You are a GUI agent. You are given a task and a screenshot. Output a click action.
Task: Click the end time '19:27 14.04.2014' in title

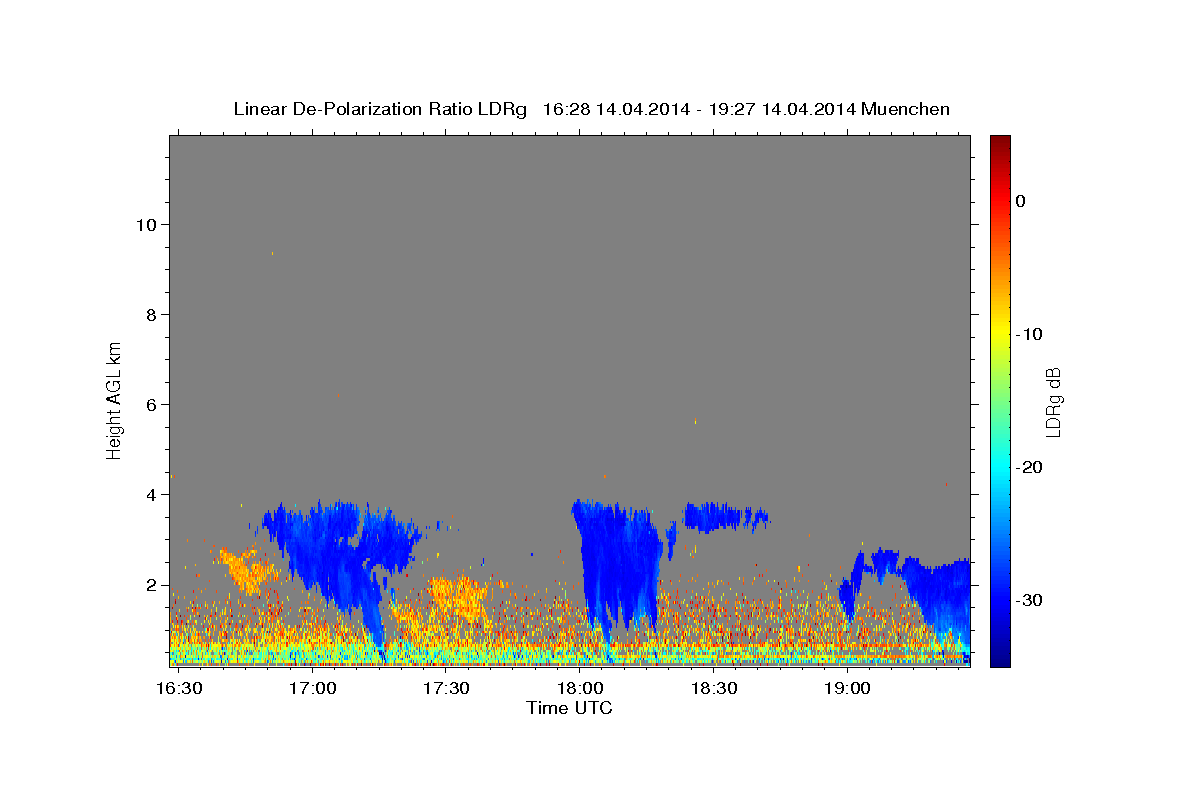point(781,109)
